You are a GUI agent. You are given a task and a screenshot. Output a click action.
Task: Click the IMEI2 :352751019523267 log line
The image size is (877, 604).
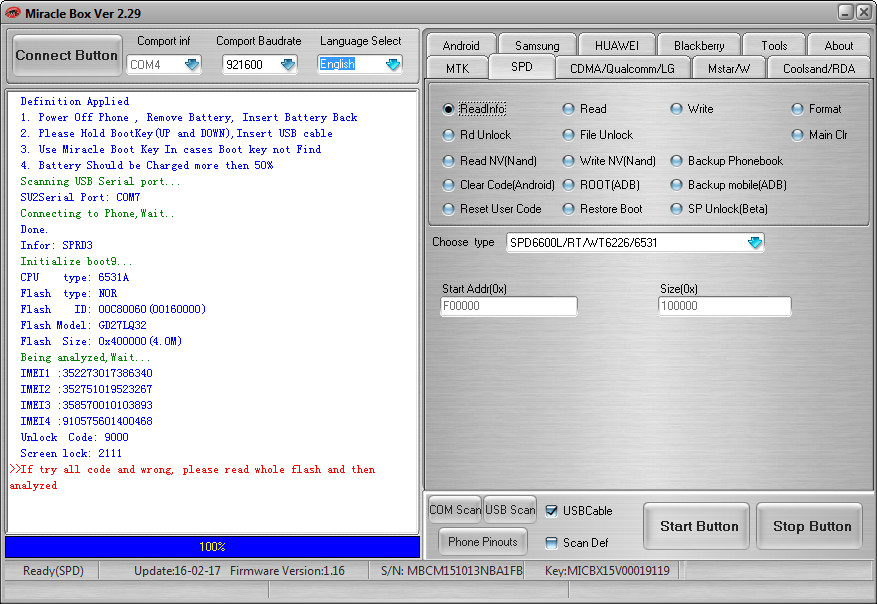click(86, 389)
